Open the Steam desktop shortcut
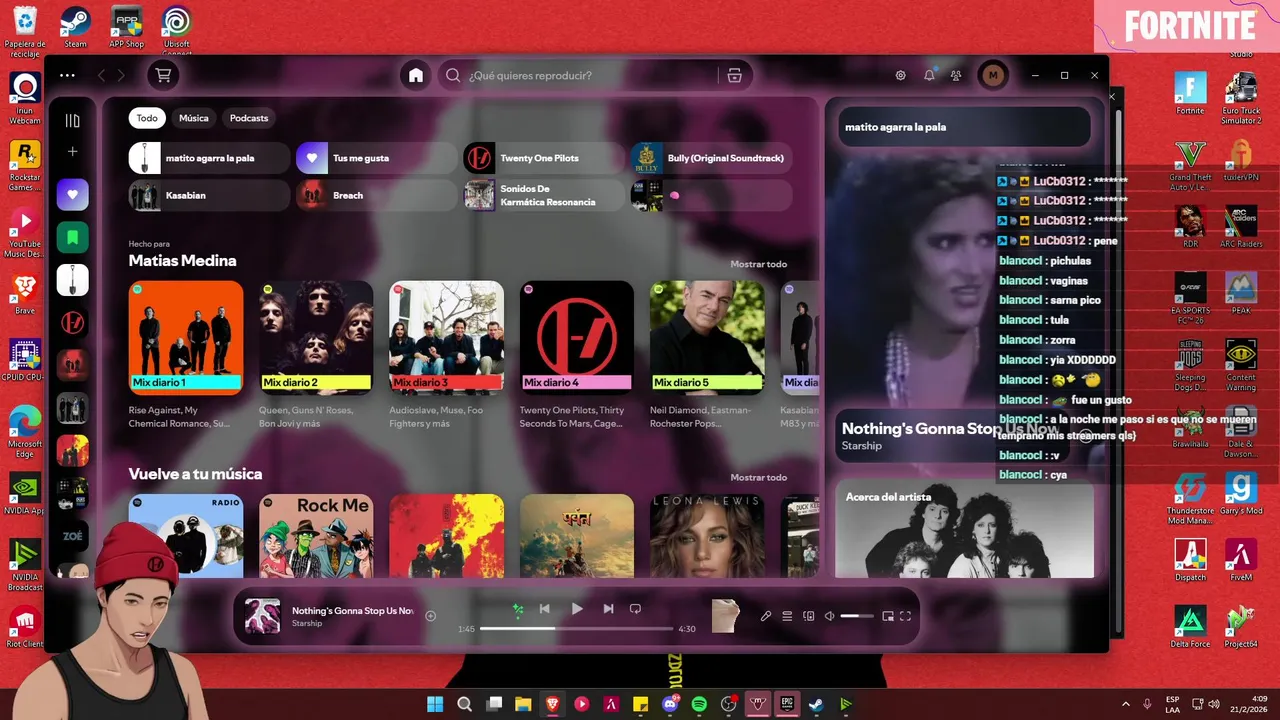 [75, 27]
